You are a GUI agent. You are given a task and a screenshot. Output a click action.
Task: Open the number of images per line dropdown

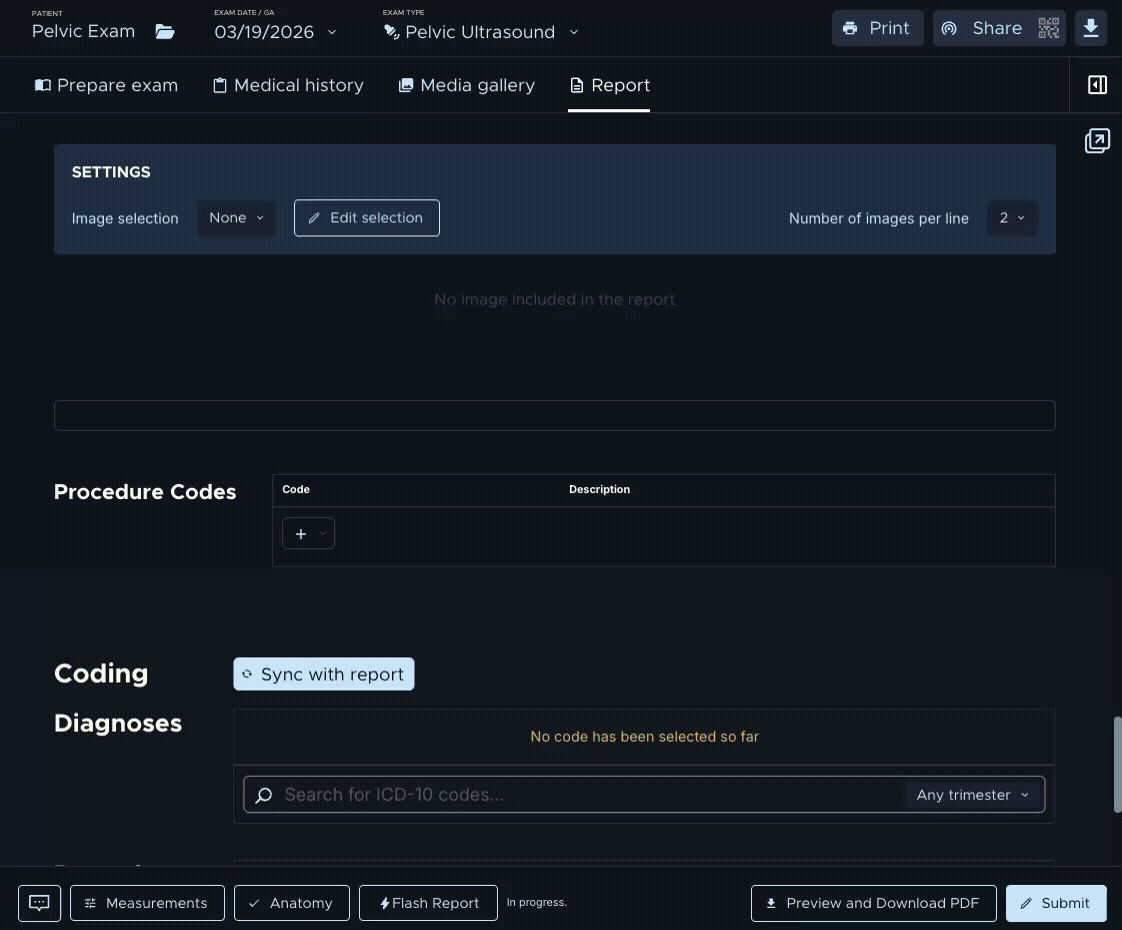(x=1011, y=217)
